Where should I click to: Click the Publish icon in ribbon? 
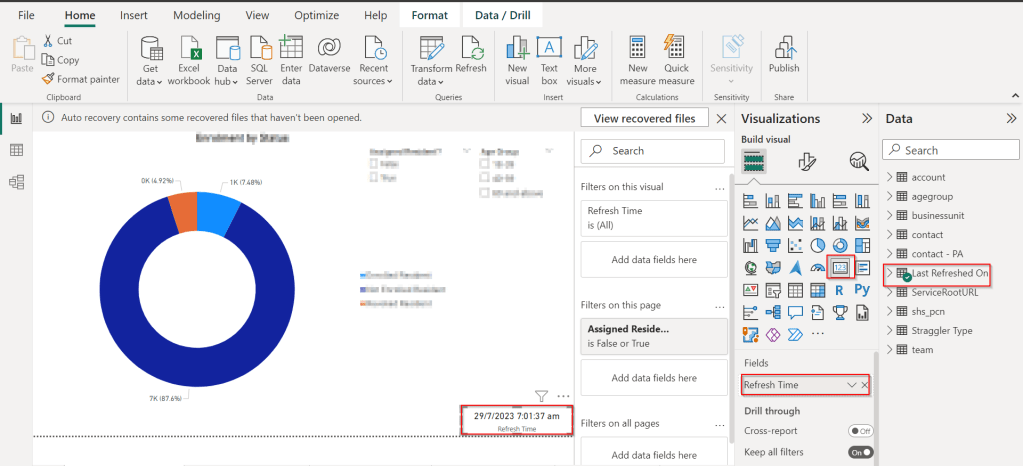click(x=784, y=48)
